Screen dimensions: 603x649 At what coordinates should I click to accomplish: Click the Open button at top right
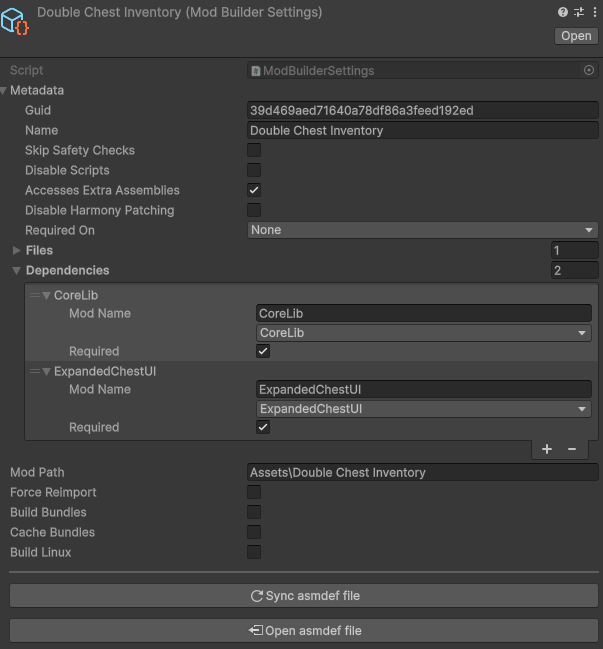pos(576,36)
